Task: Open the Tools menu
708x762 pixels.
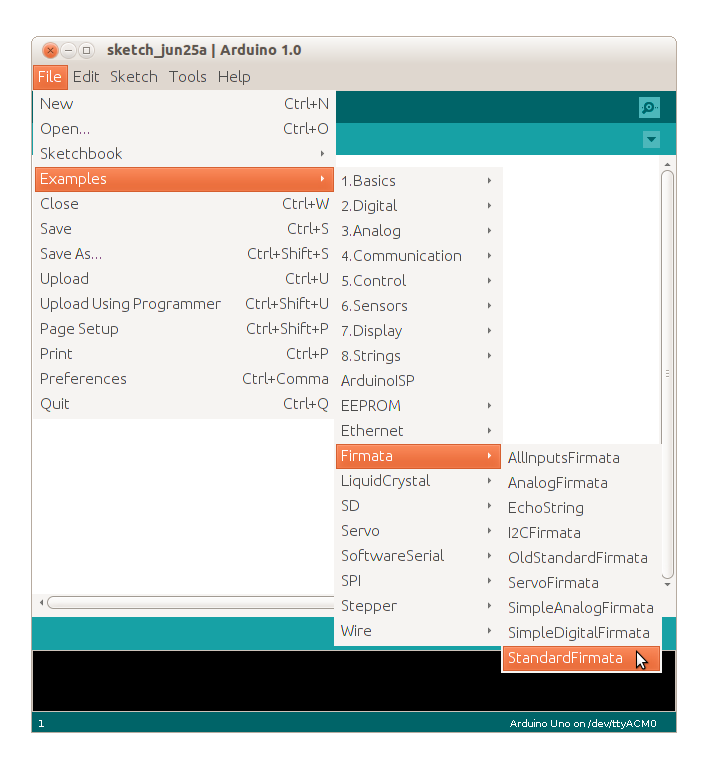Action: [188, 77]
